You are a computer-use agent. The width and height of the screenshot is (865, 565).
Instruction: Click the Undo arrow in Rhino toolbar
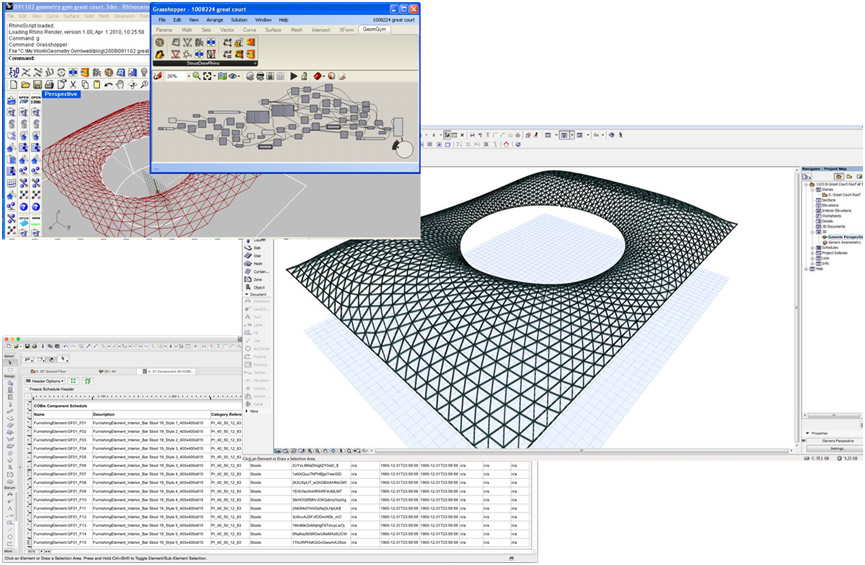(109, 84)
